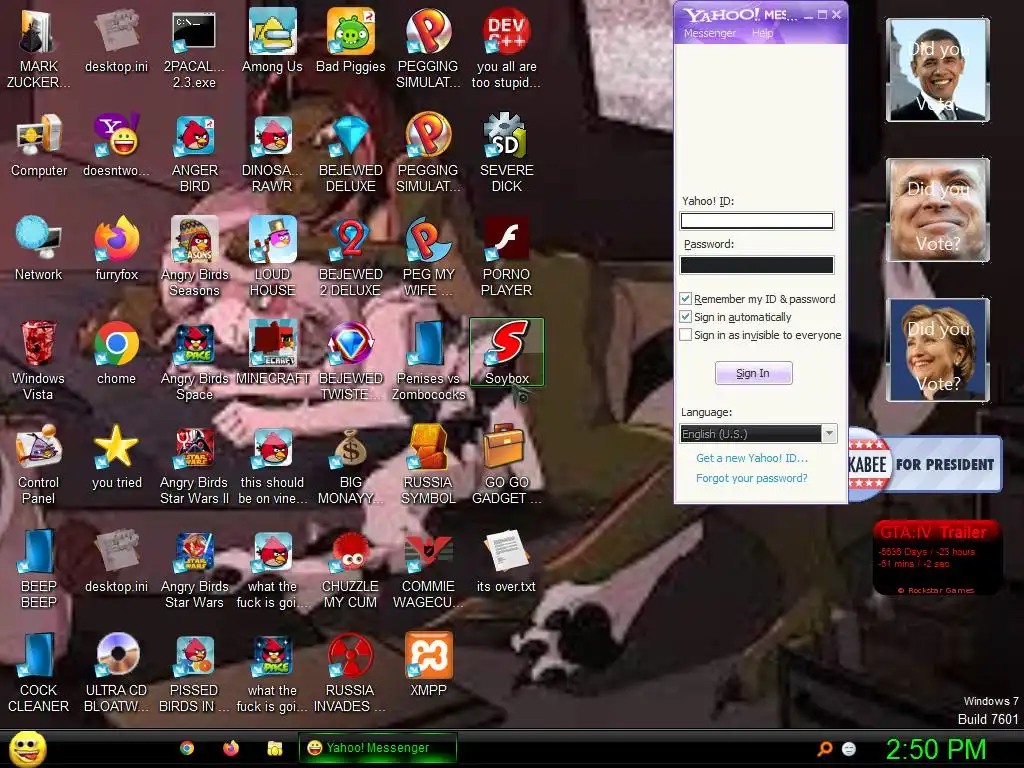The width and height of the screenshot is (1024, 768).
Task: Open the COMMIE WAGECU... desktop icon
Action: tap(428, 568)
